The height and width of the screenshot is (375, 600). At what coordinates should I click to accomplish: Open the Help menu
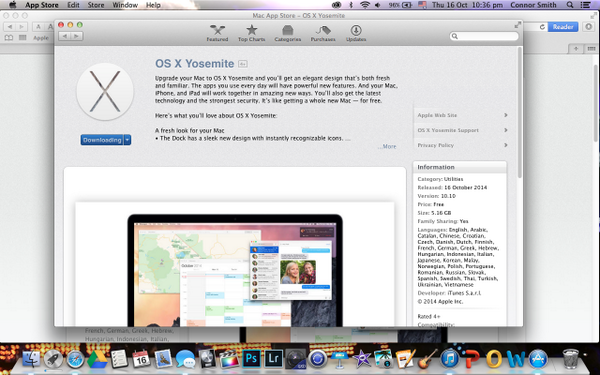153,5
